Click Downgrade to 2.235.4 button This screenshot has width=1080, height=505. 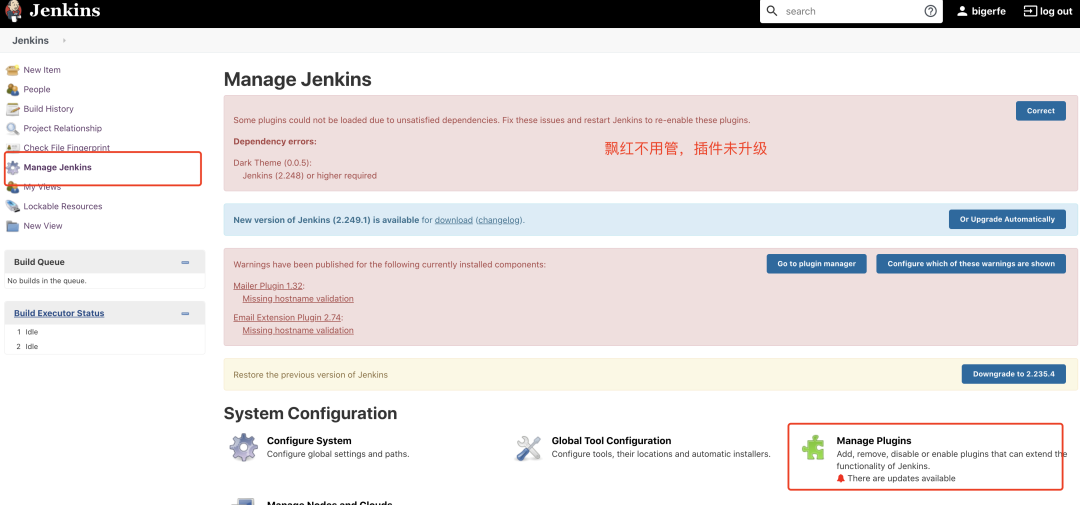[1013, 374]
